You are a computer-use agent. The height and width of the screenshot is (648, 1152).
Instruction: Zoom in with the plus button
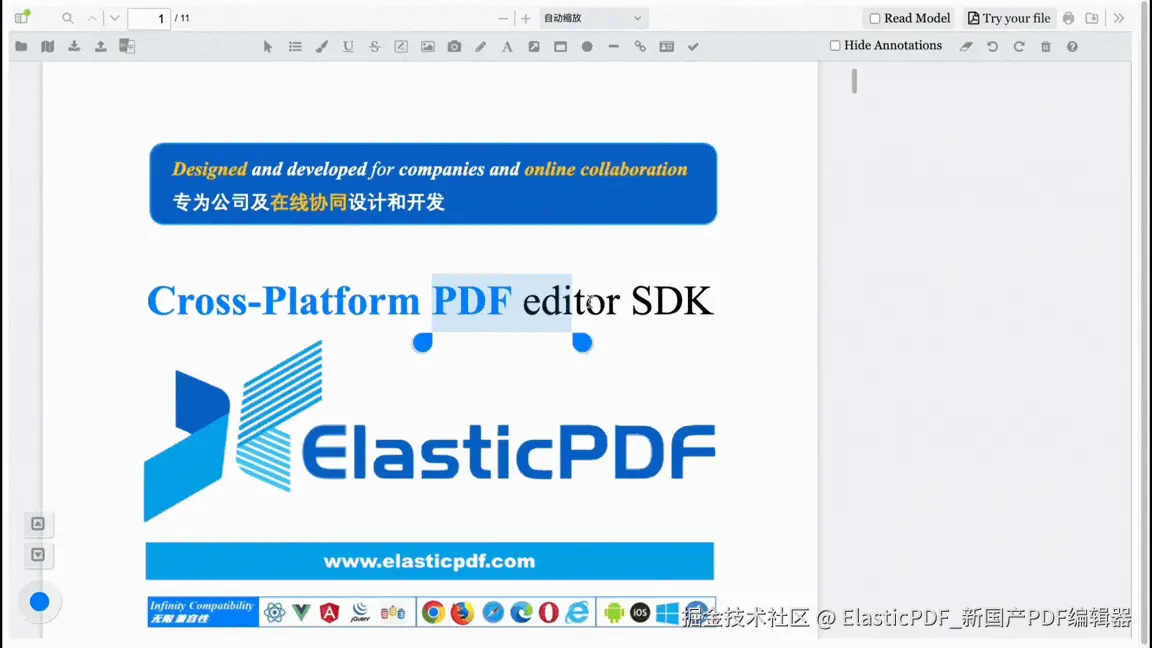point(525,18)
